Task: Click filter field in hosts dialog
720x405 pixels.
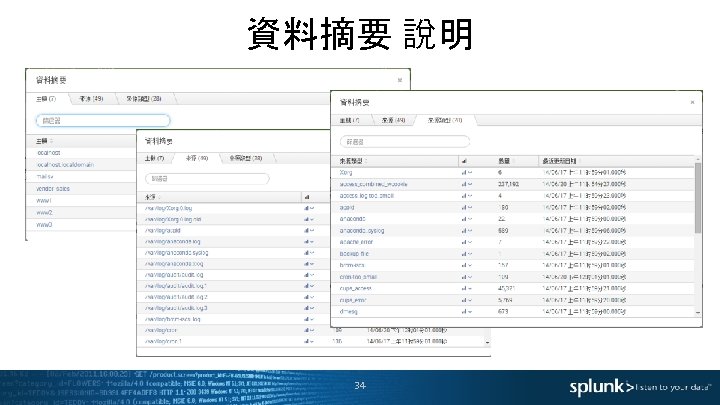Action: pyautogui.click(x=103, y=121)
